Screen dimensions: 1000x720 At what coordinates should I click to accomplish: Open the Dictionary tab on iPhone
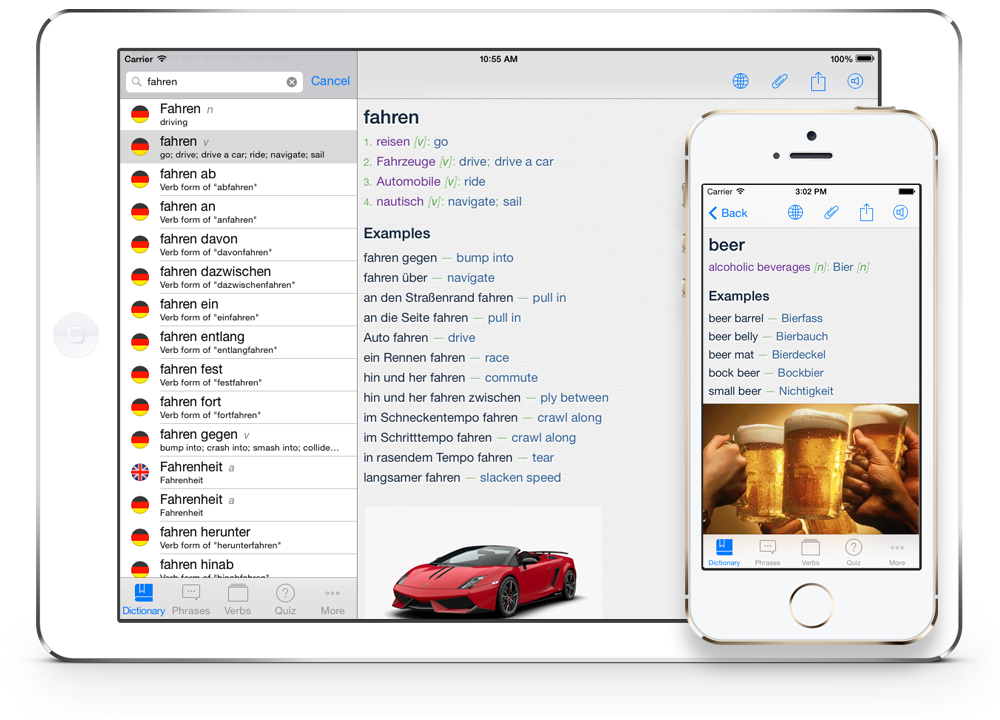point(724,552)
